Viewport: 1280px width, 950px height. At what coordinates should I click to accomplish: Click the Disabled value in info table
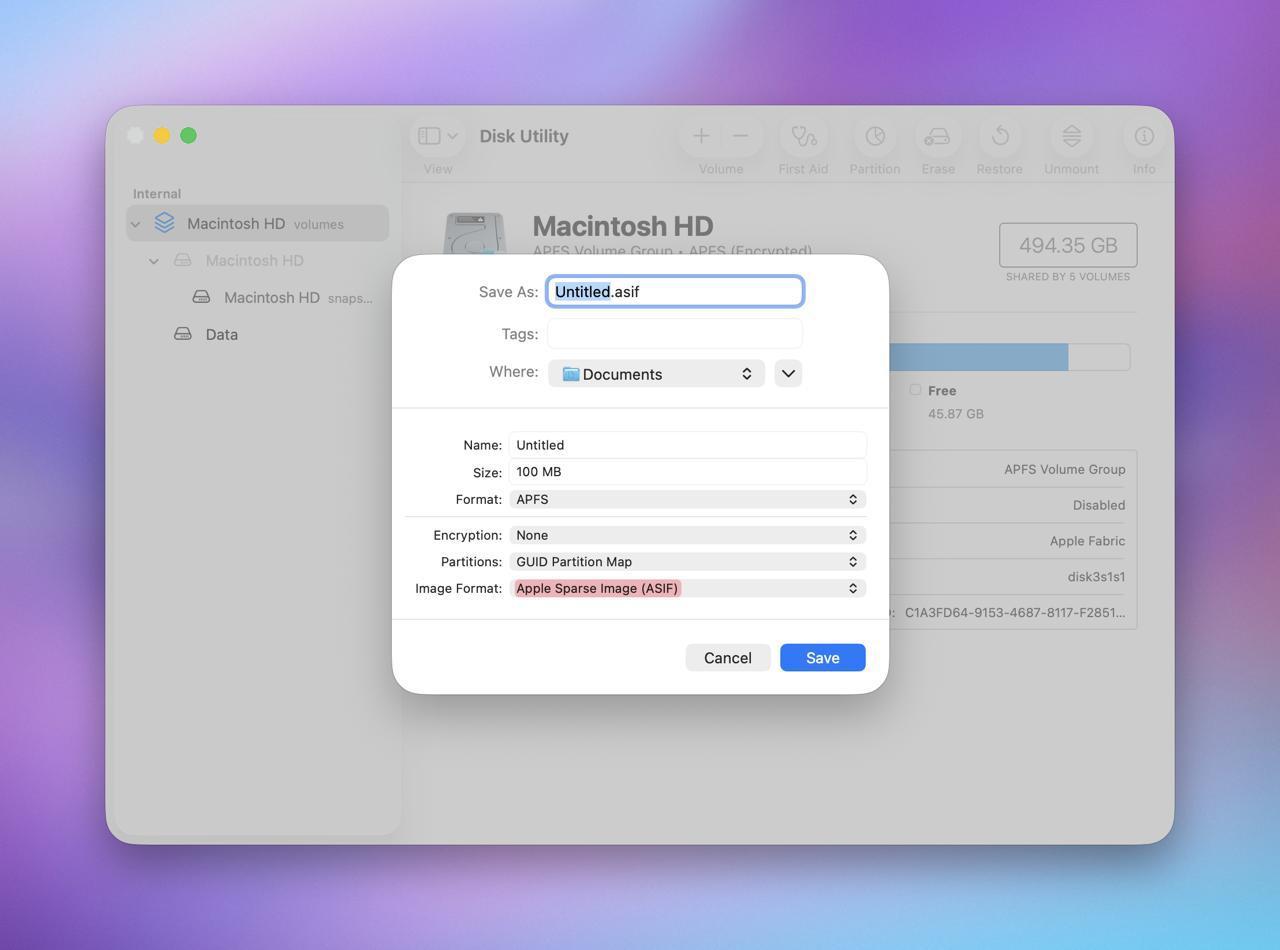[x=1099, y=505]
